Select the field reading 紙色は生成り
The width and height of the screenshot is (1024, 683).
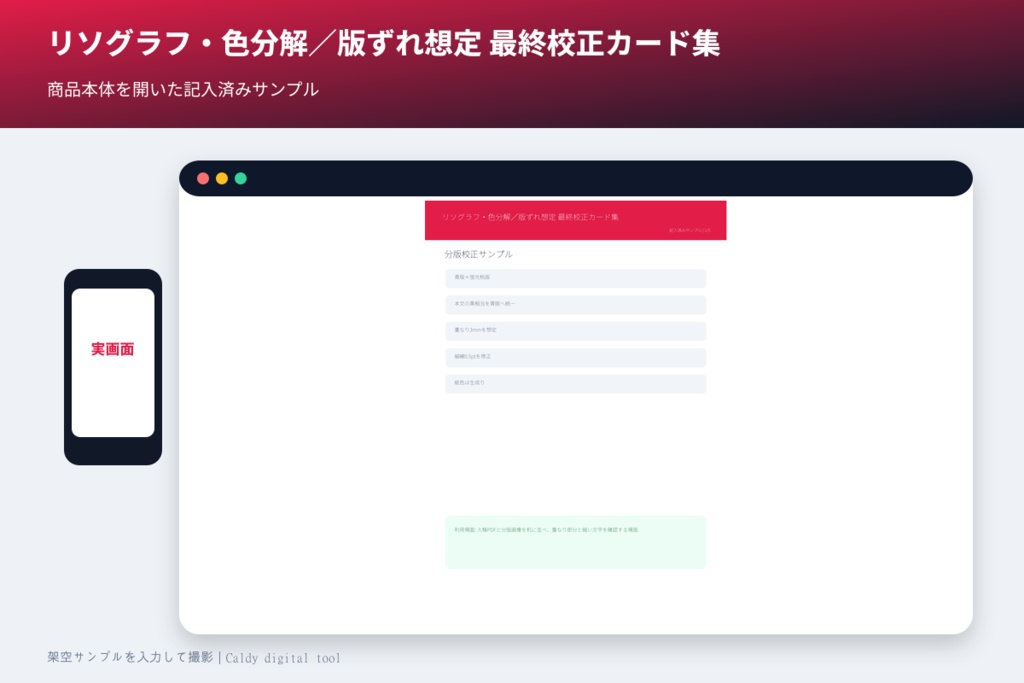[x=575, y=383]
